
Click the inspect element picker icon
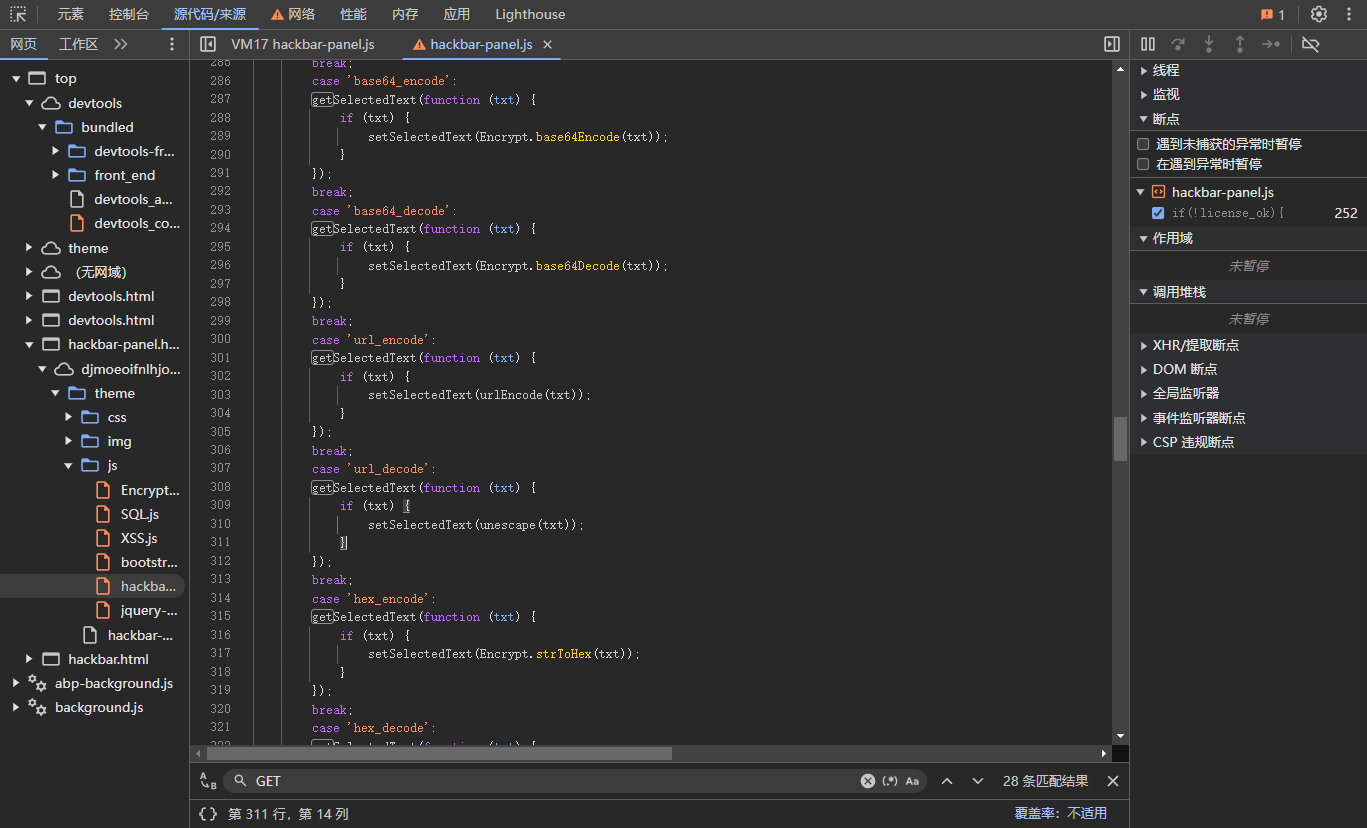[x=18, y=14]
